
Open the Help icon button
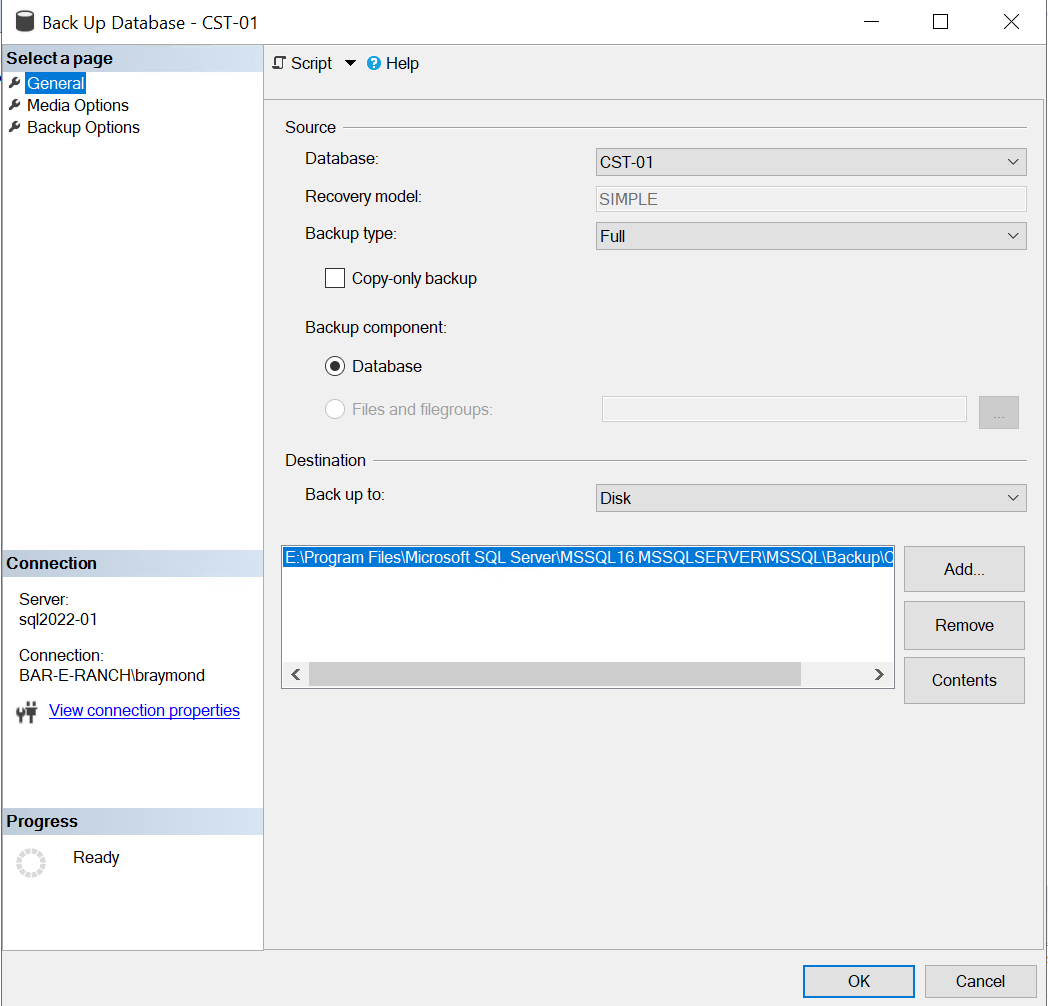point(374,63)
